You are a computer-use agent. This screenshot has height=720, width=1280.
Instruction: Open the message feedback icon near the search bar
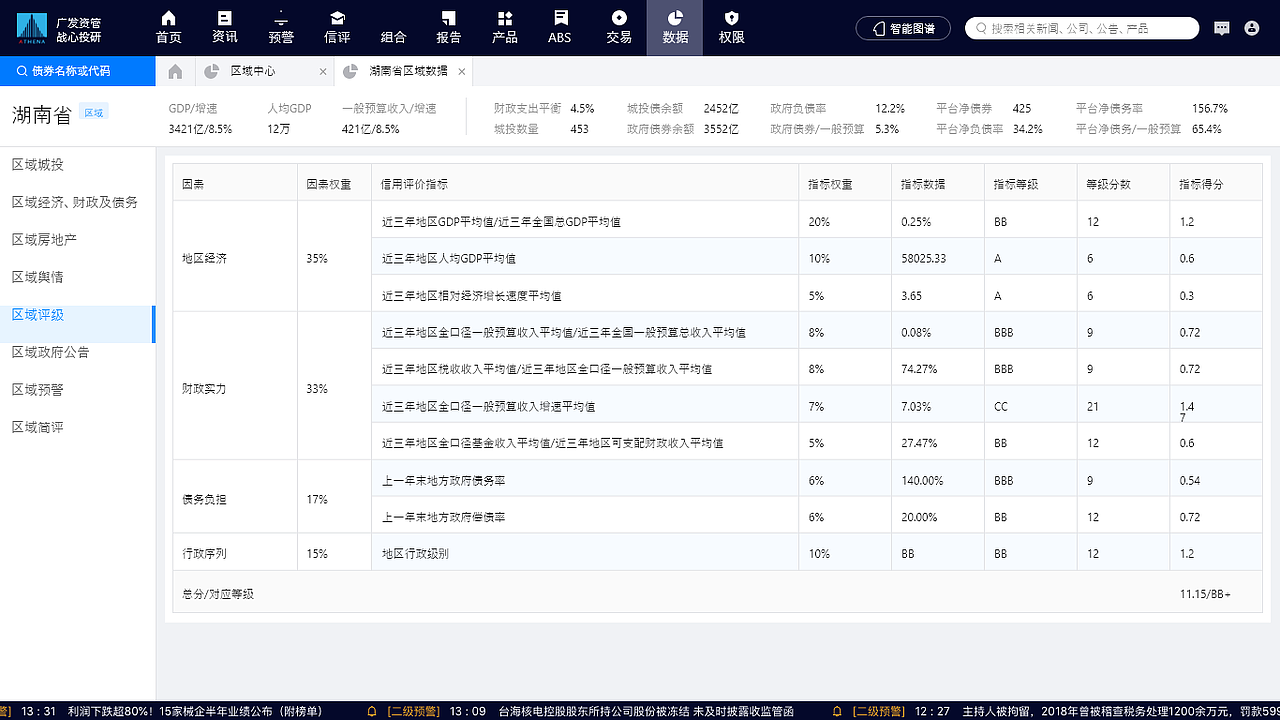click(x=1221, y=28)
